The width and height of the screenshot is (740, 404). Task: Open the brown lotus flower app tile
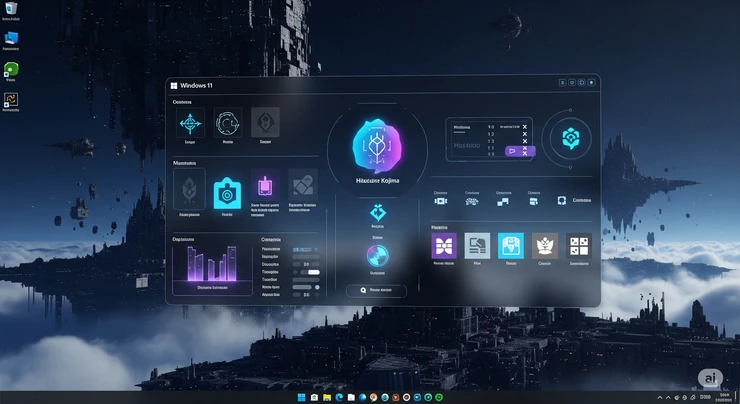[x=545, y=245]
